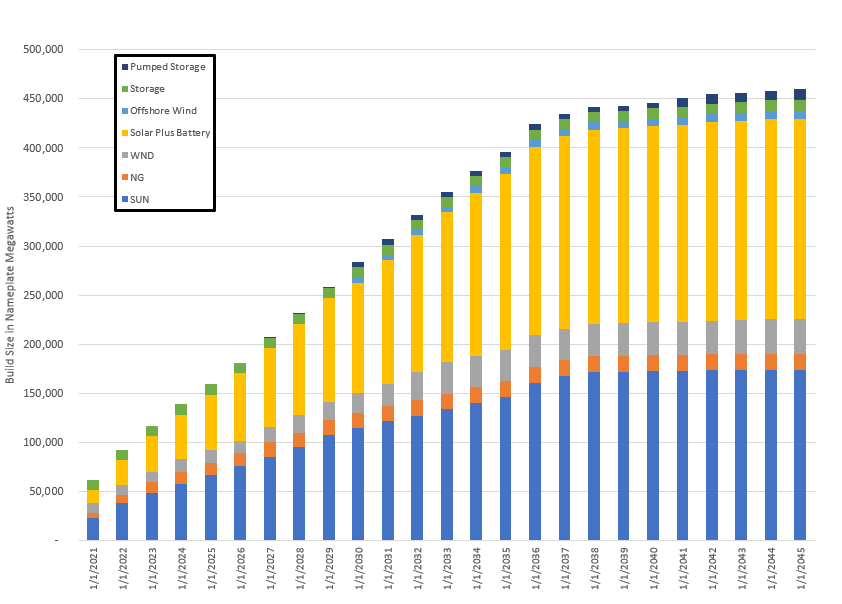Click the Pumped Storage legend color marker
The width and height of the screenshot is (842, 604).
click(x=125, y=67)
